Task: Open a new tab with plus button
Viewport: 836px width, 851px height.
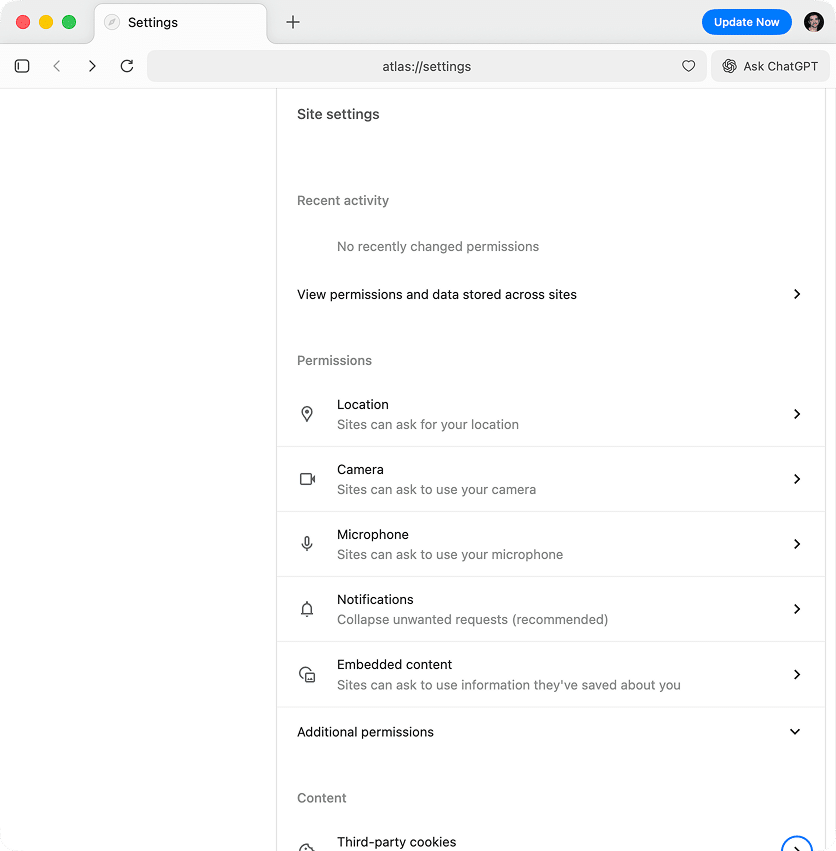Action: pyautogui.click(x=292, y=21)
